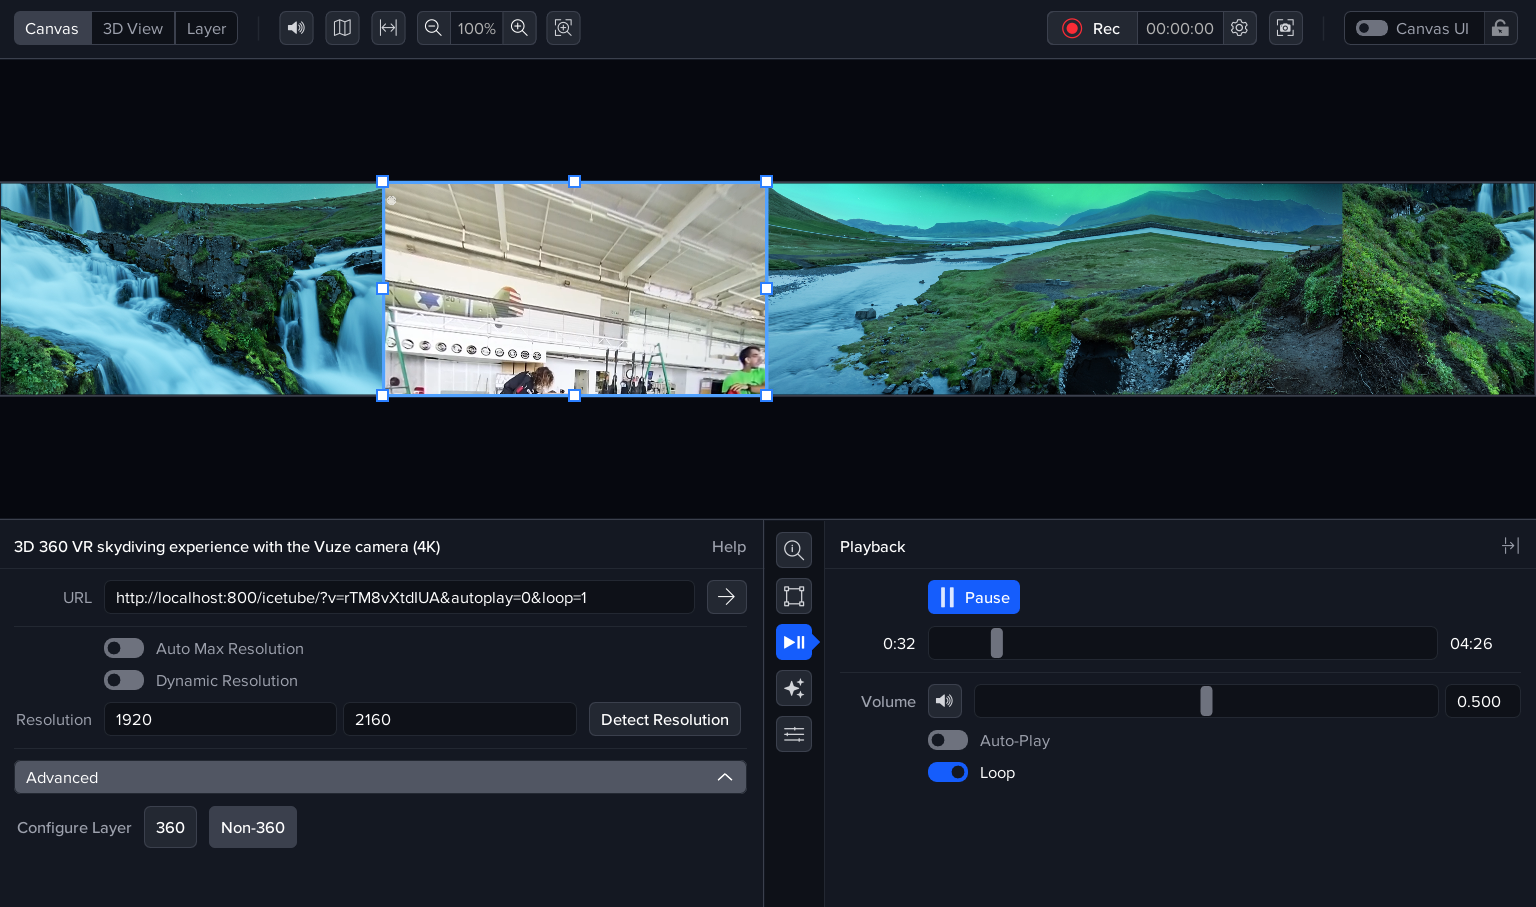Switch to the 3D View tab

(133, 28)
